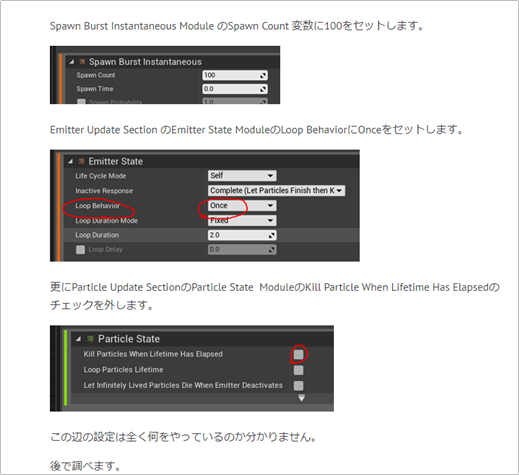Click the Loop Delay value field
Screen dimensions: 519x475
pyautogui.click(x=242, y=250)
